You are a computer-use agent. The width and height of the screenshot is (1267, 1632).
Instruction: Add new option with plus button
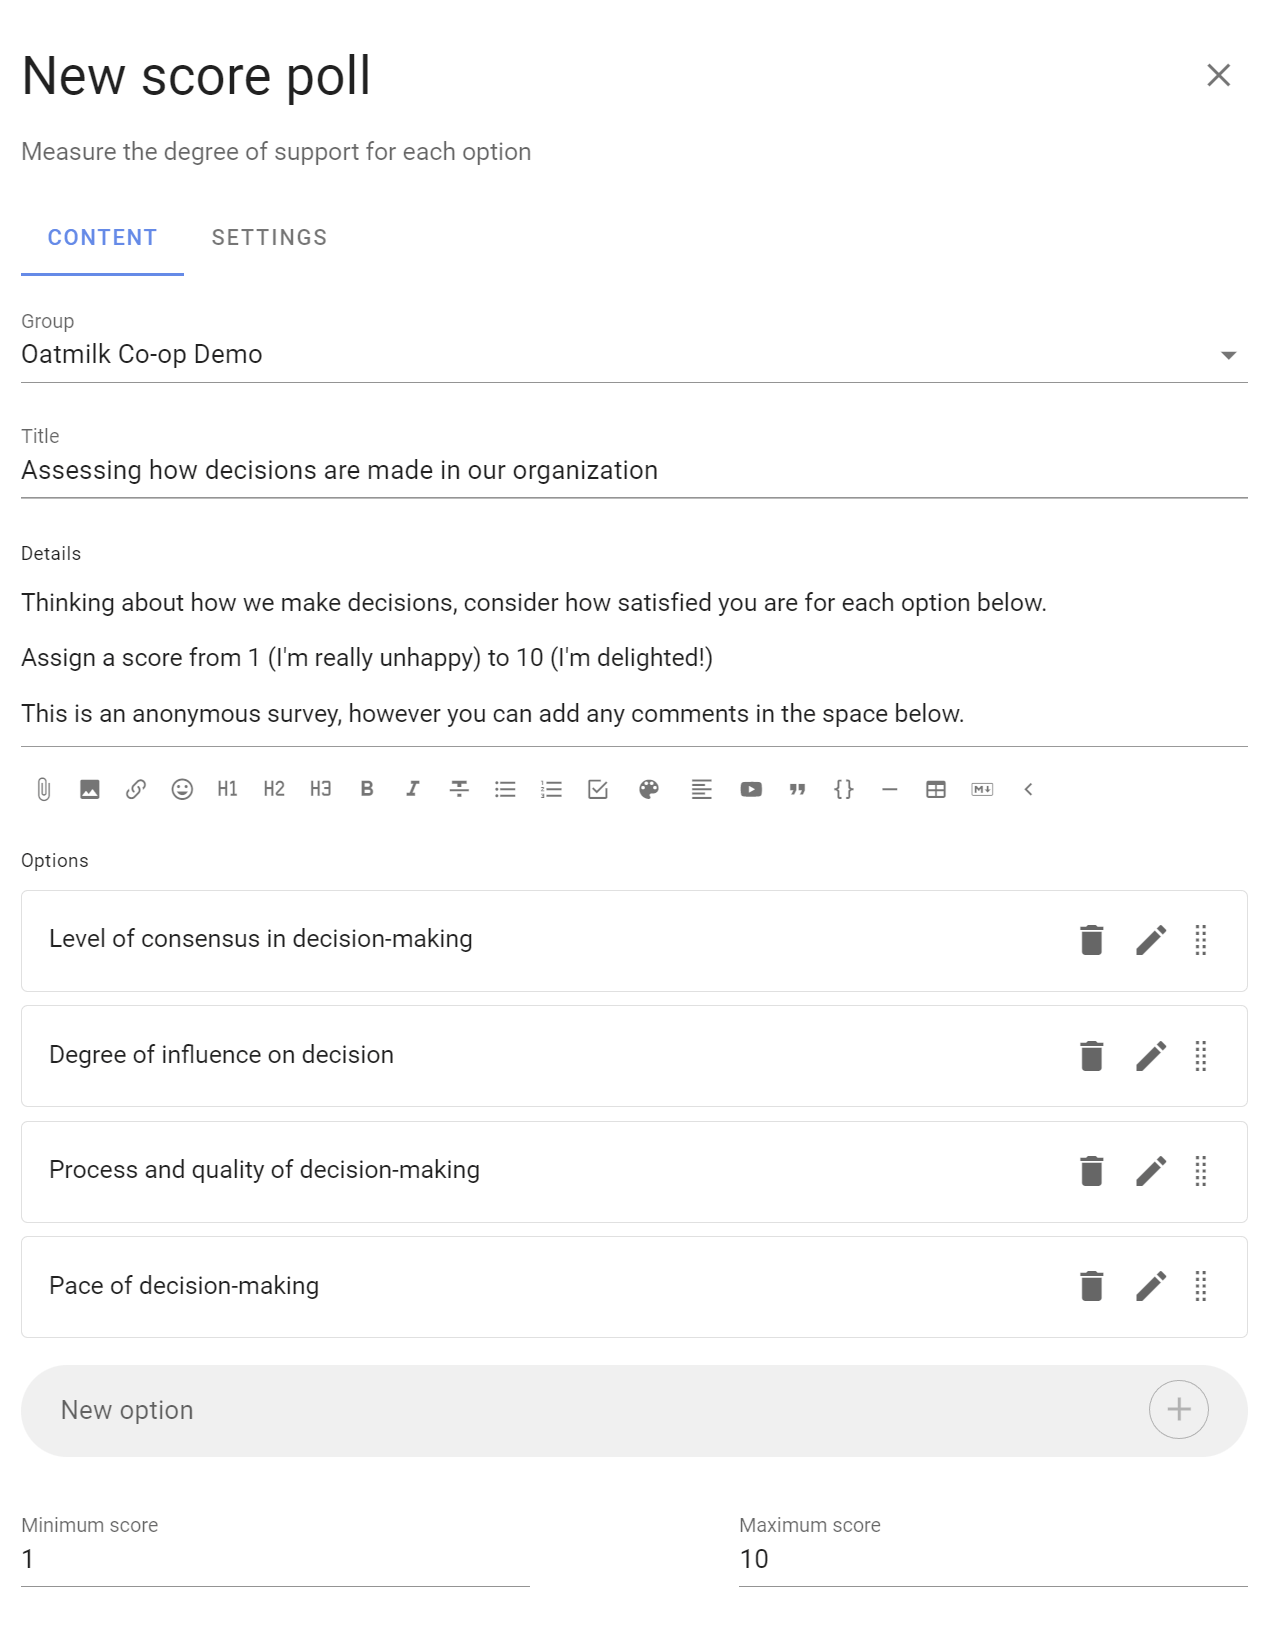pos(1179,1409)
